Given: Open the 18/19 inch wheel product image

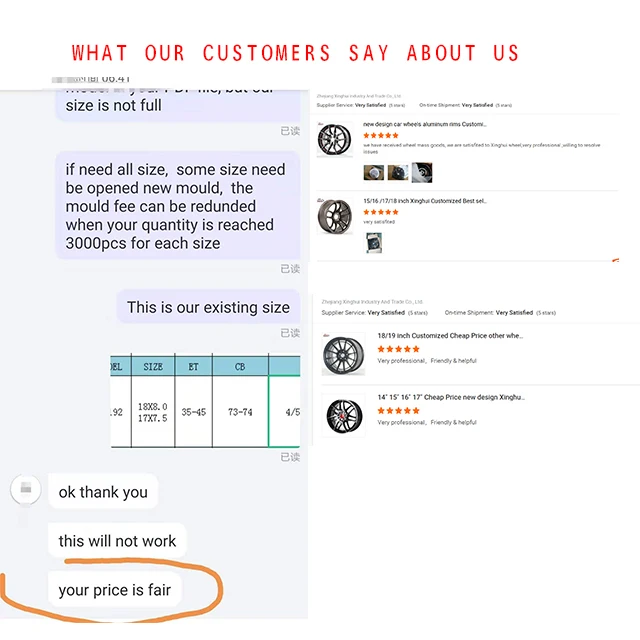Looking at the screenshot, I should pyautogui.click(x=343, y=355).
